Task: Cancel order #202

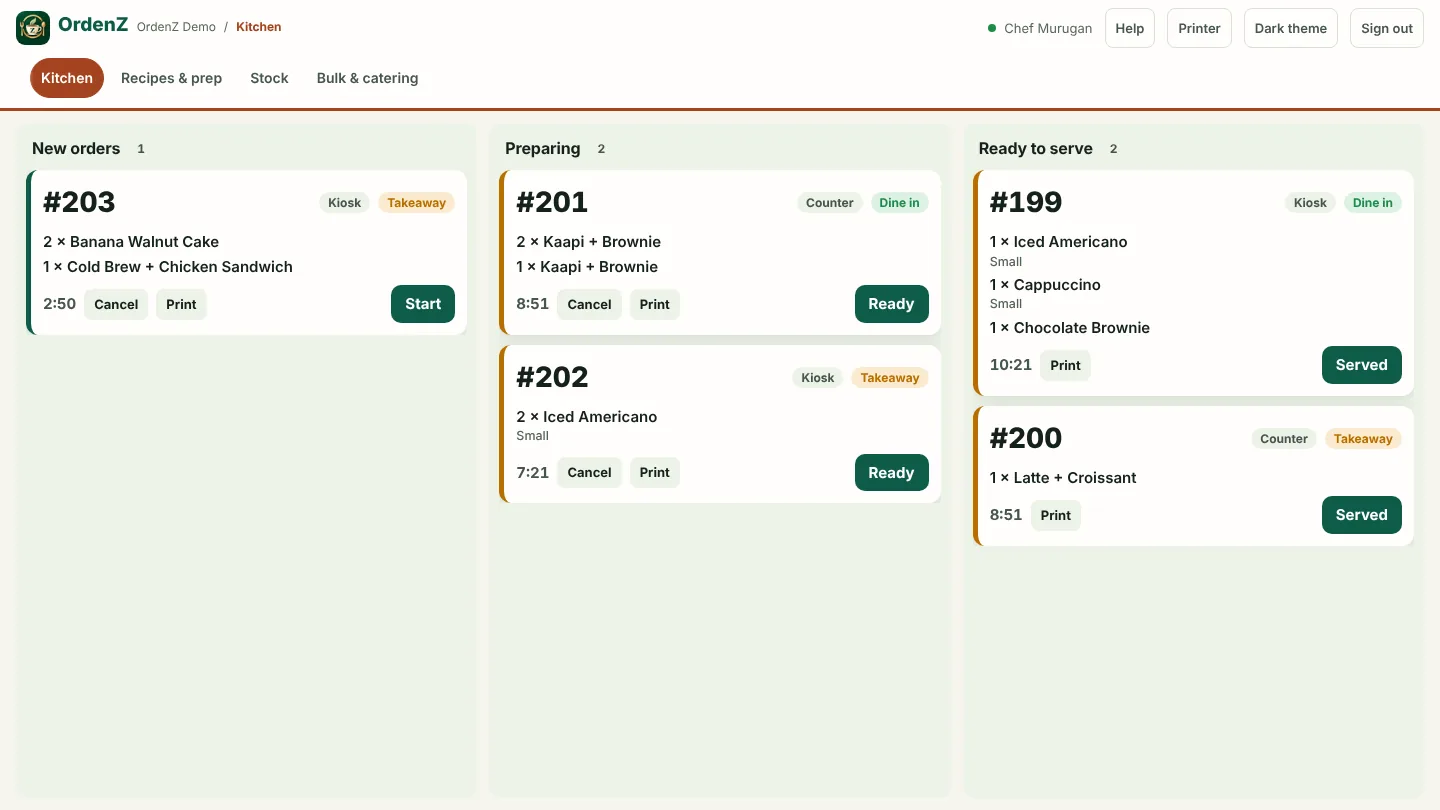Action: tap(589, 472)
